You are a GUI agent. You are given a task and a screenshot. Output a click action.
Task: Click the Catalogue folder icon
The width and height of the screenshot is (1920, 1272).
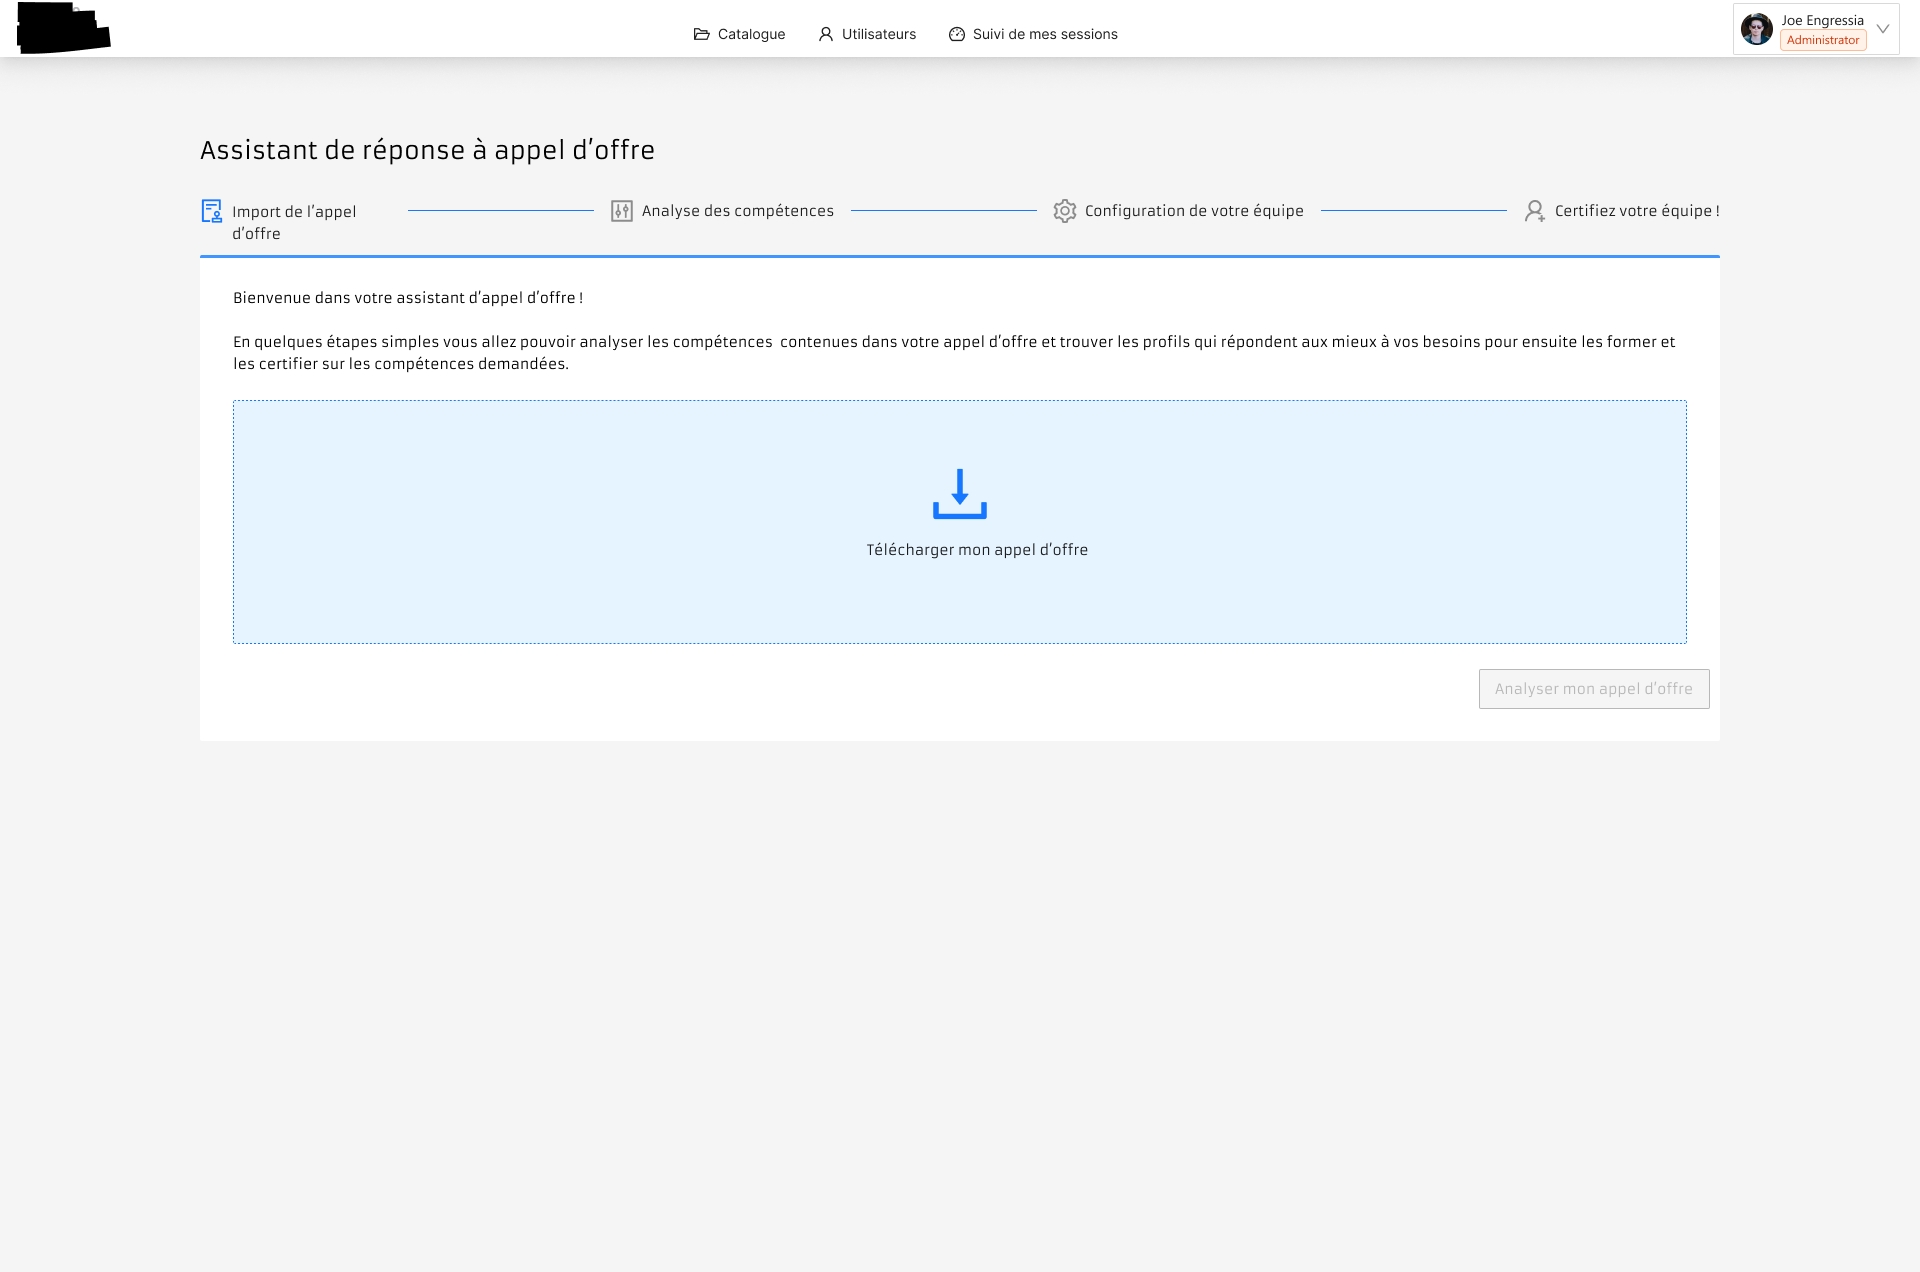pos(701,34)
